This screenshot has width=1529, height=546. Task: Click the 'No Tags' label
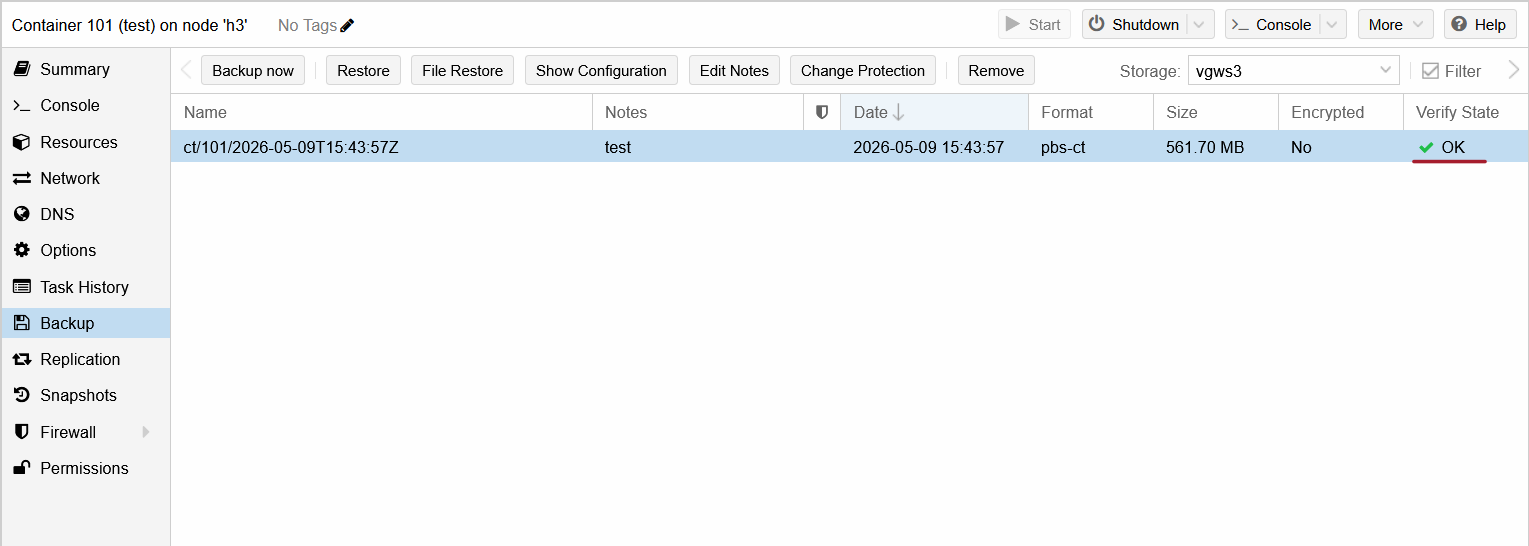coord(307,25)
